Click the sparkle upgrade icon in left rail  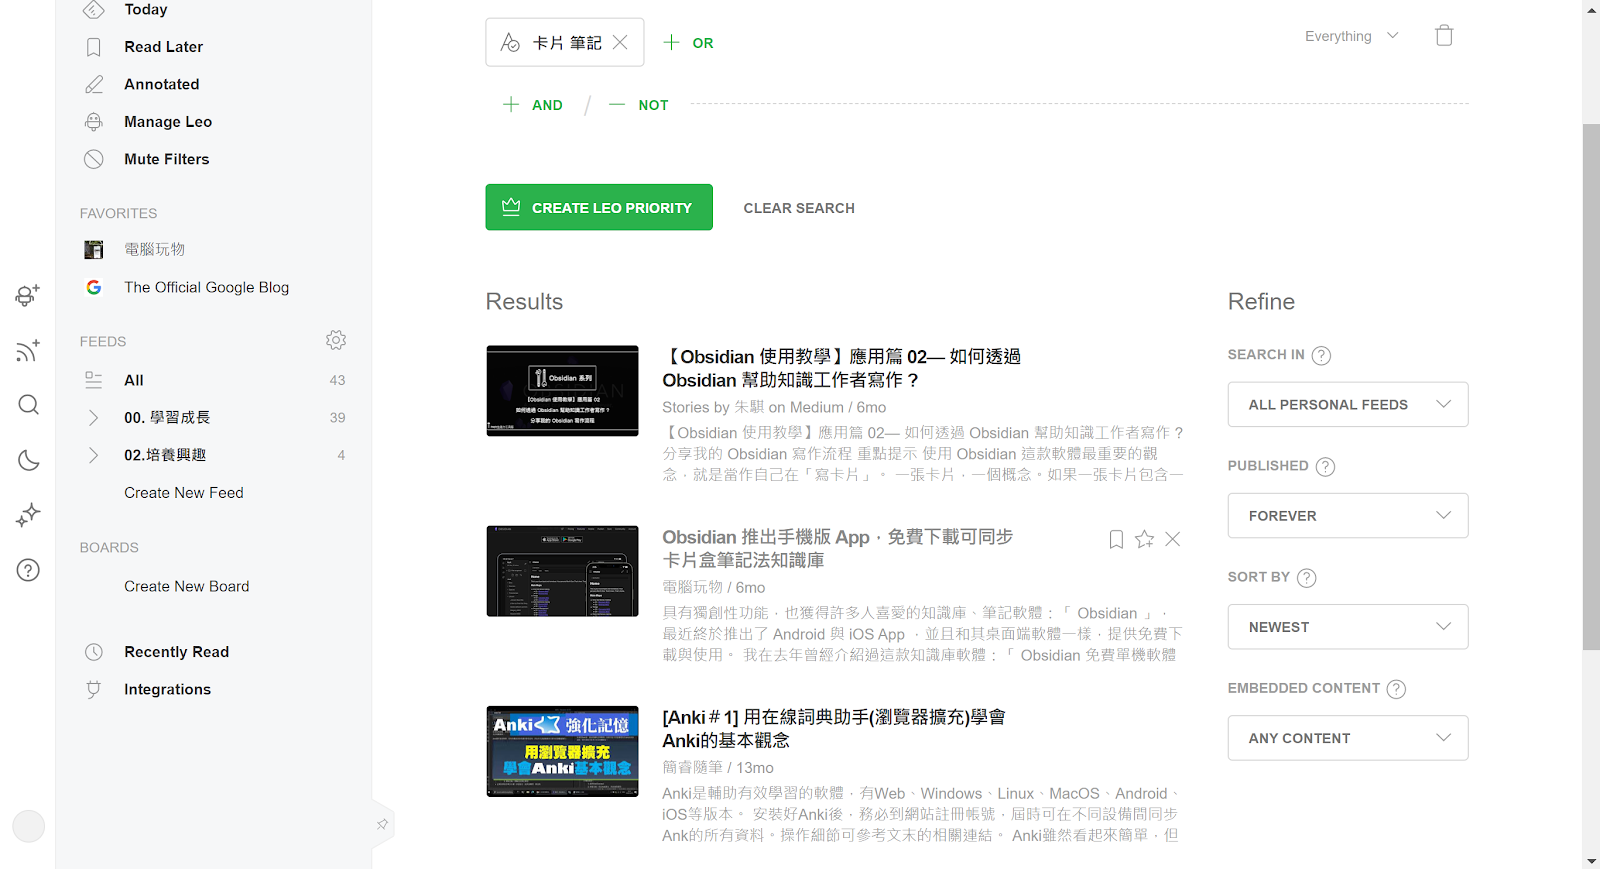[x=28, y=515]
